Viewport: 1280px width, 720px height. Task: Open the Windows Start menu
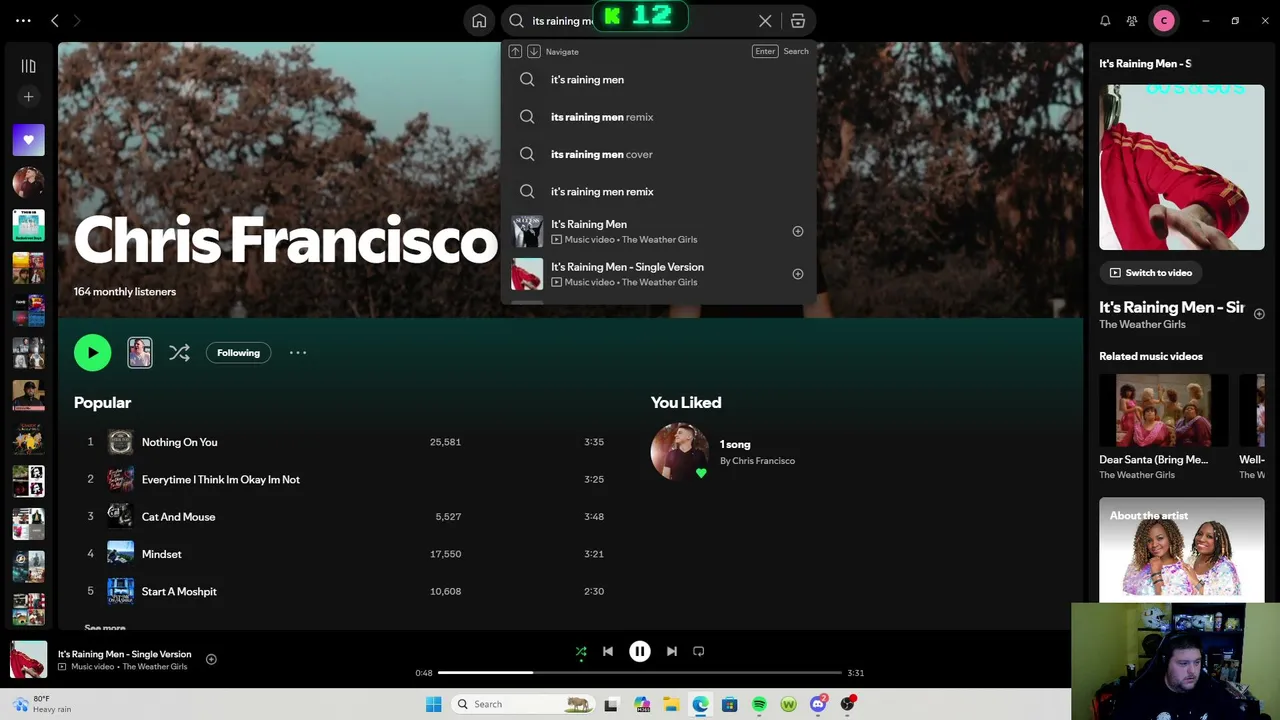[x=433, y=704]
